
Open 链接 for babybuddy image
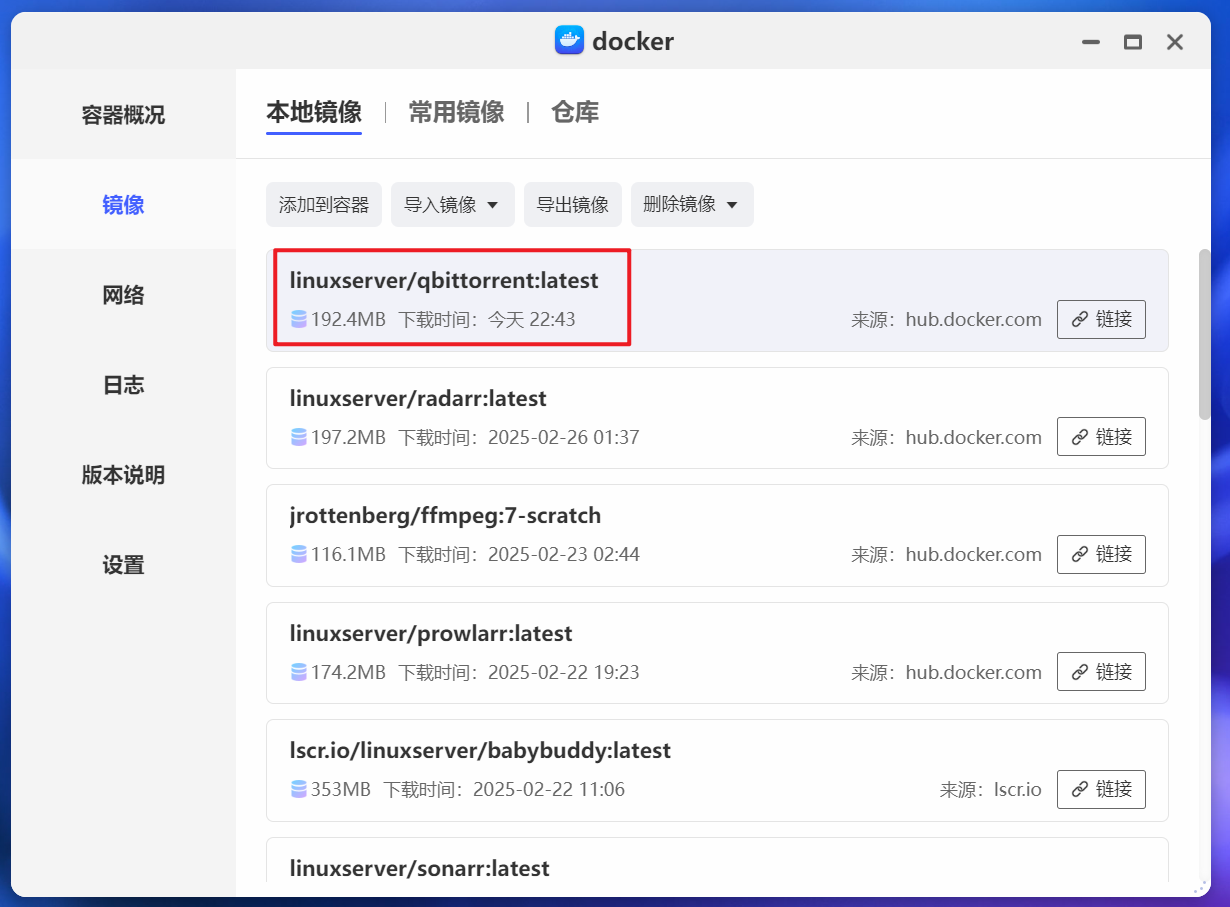(x=1101, y=789)
